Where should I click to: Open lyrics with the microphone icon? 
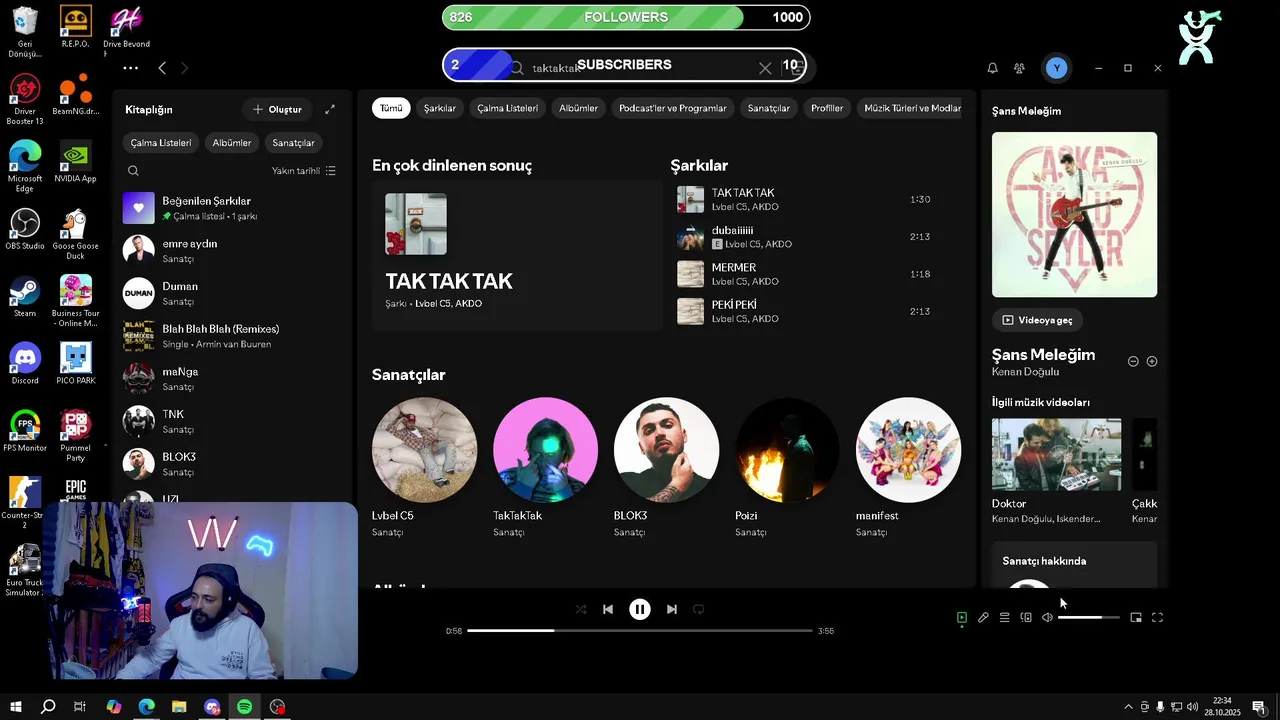983,618
